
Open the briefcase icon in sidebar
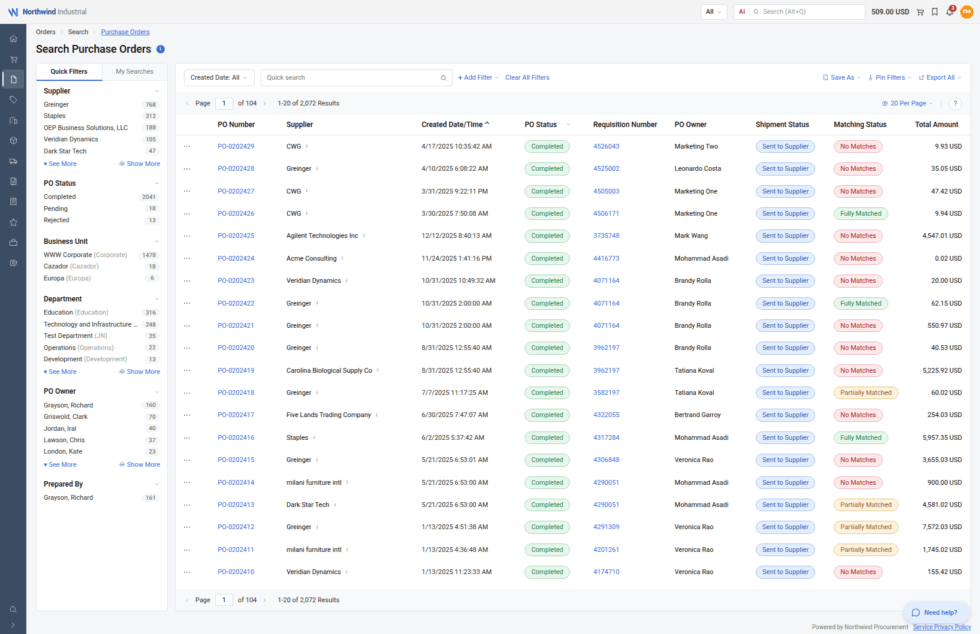click(13, 243)
